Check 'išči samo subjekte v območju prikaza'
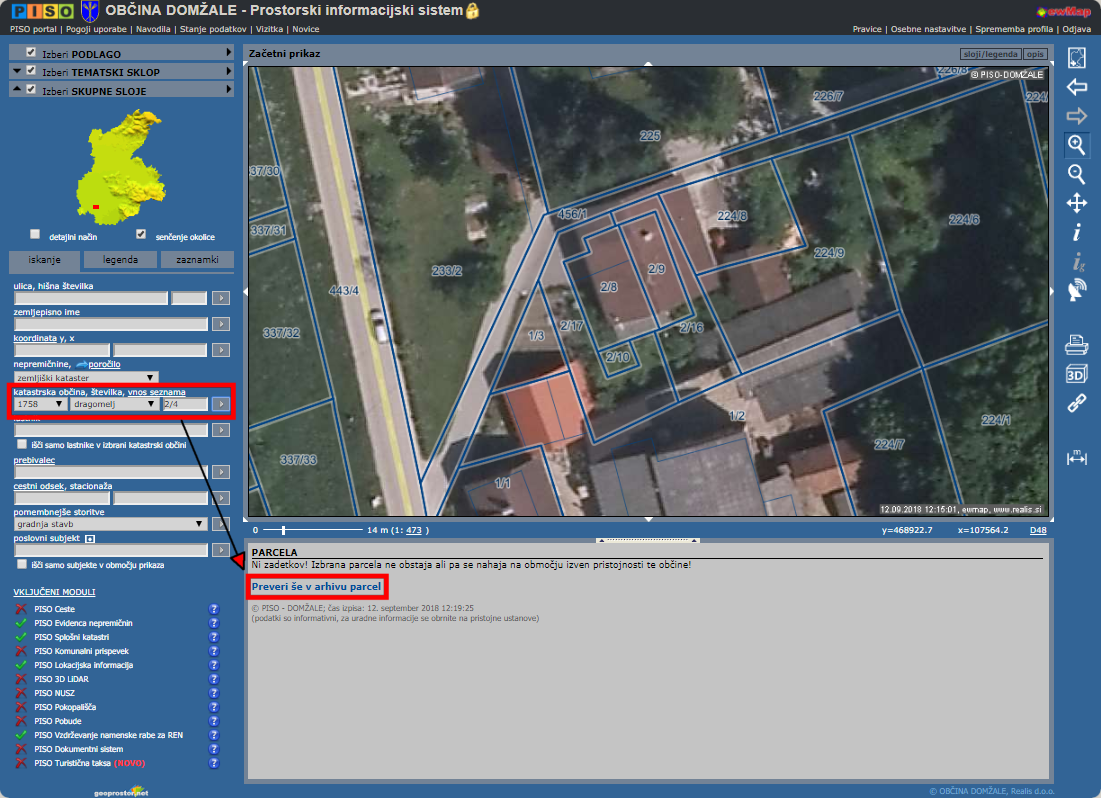Viewport: 1101px width, 798px height. [x=21, y=565]
